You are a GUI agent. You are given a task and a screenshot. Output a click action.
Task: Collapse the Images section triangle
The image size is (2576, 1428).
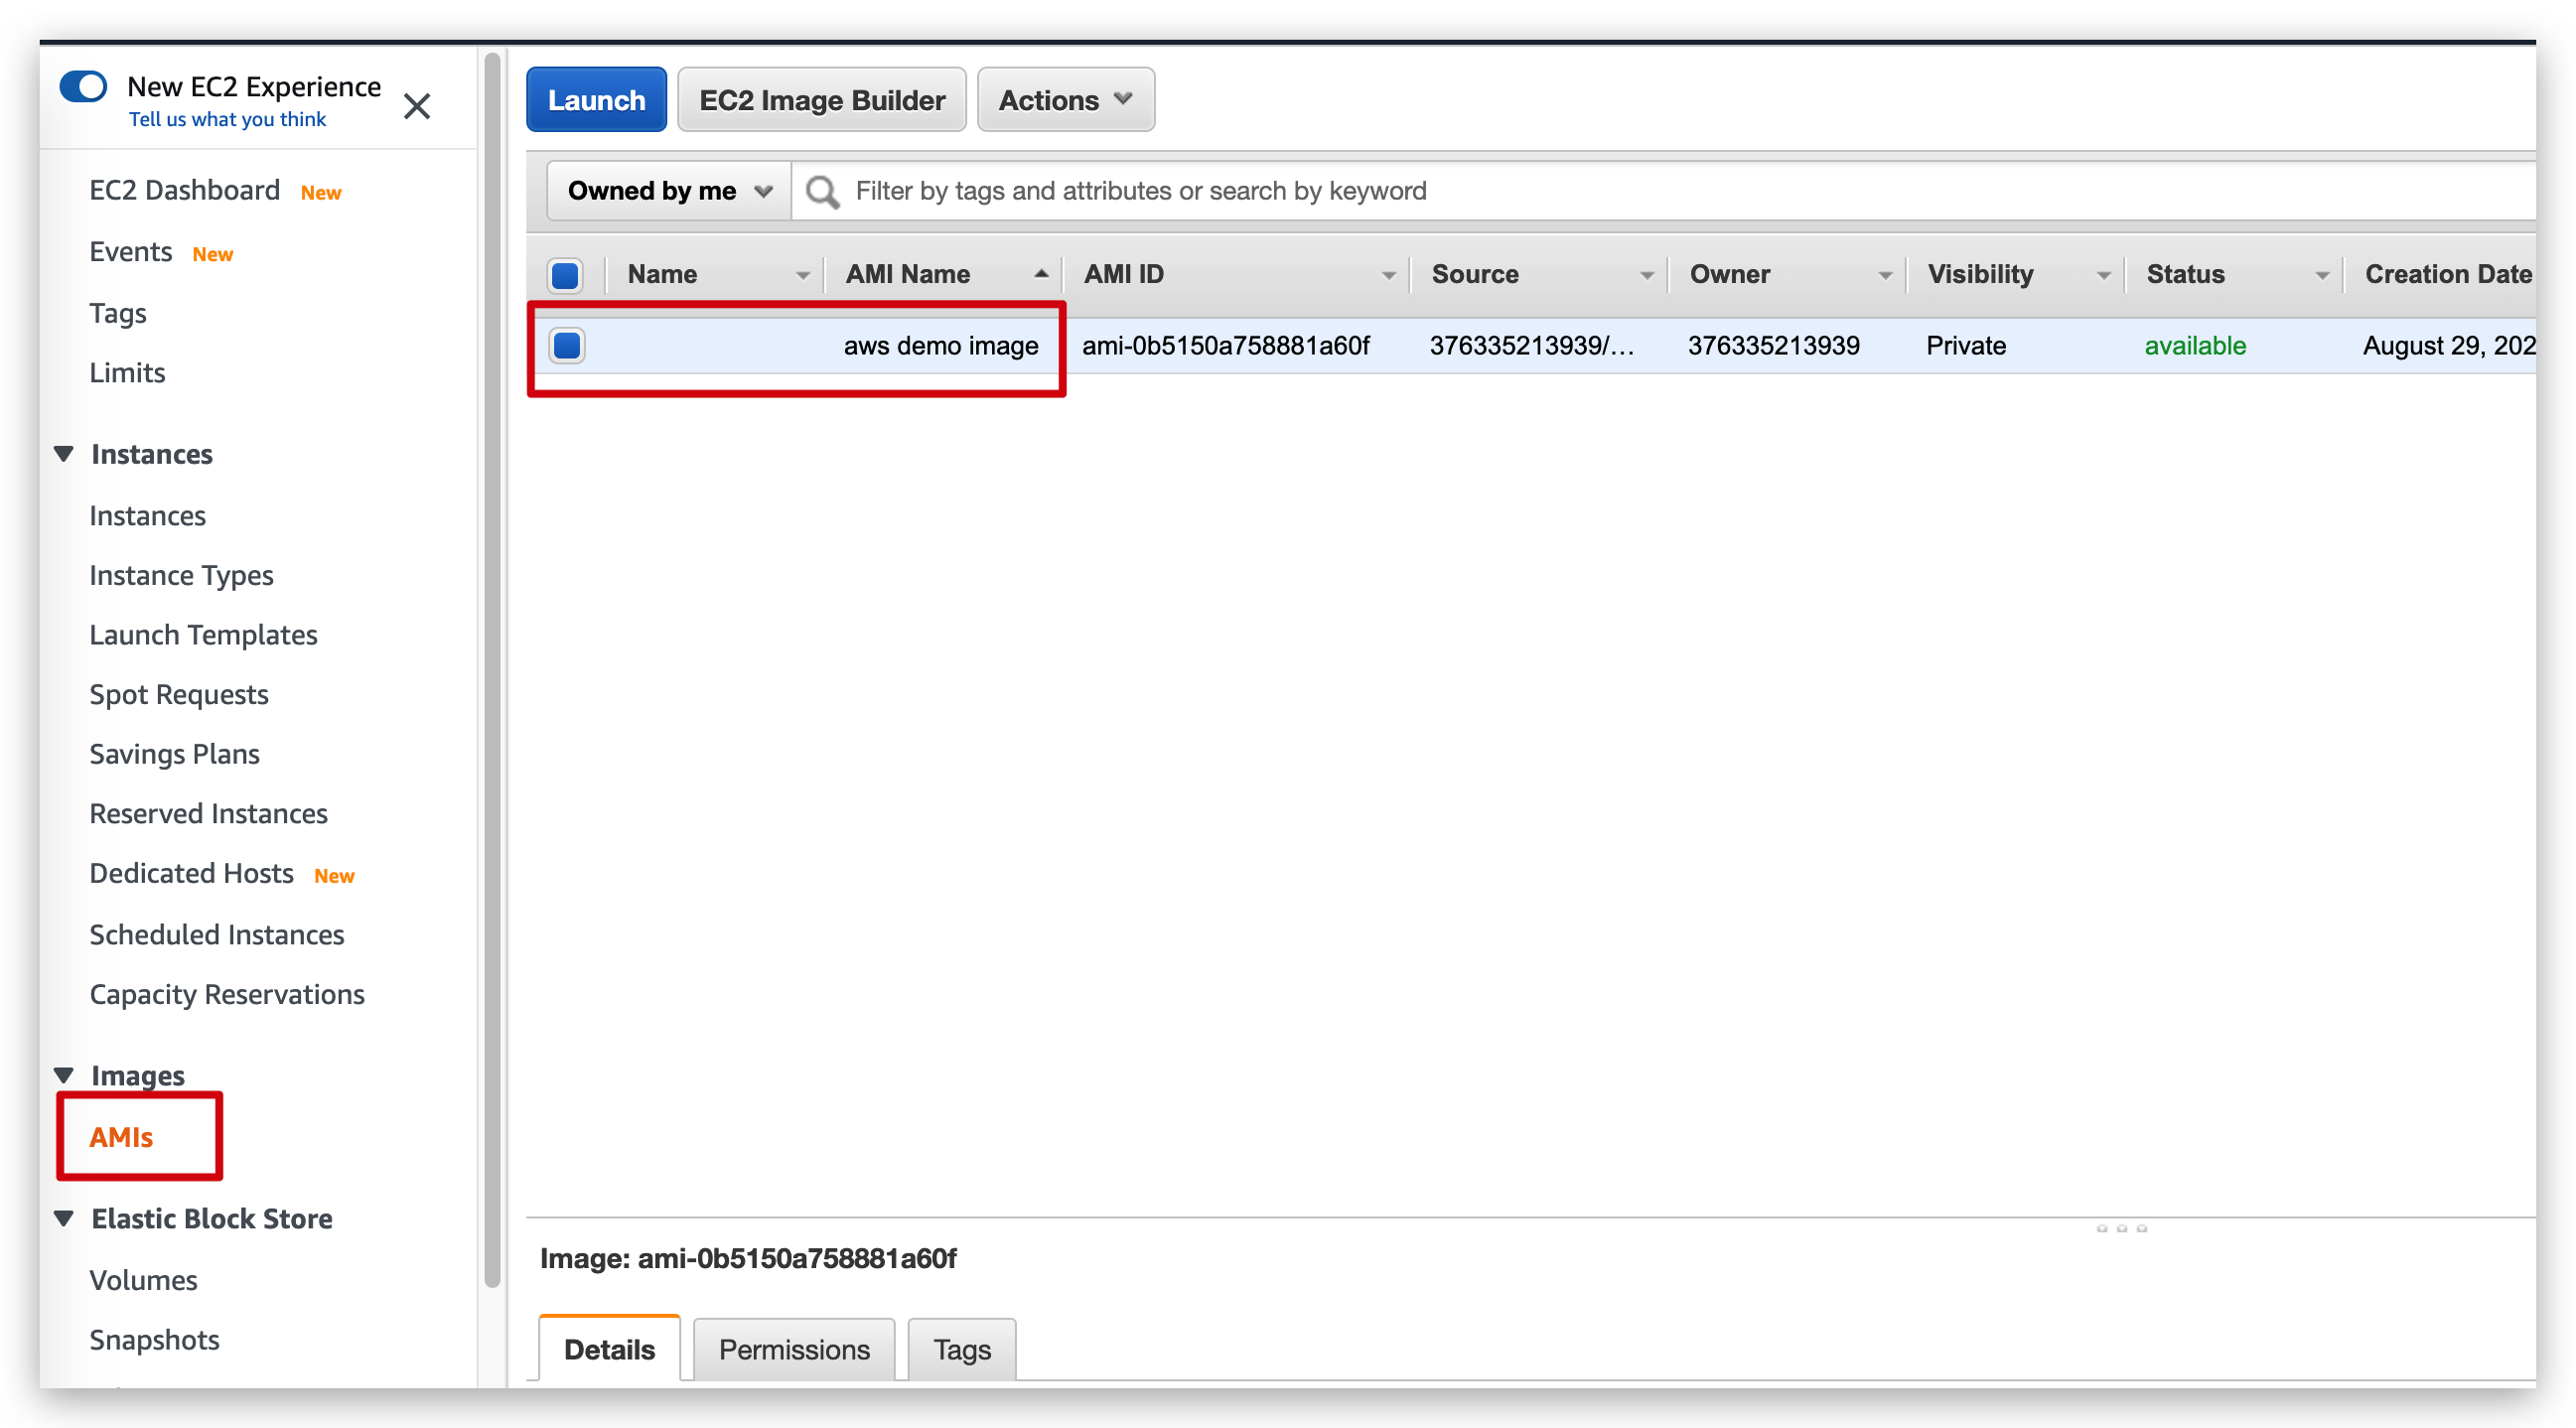(64, 1076)
